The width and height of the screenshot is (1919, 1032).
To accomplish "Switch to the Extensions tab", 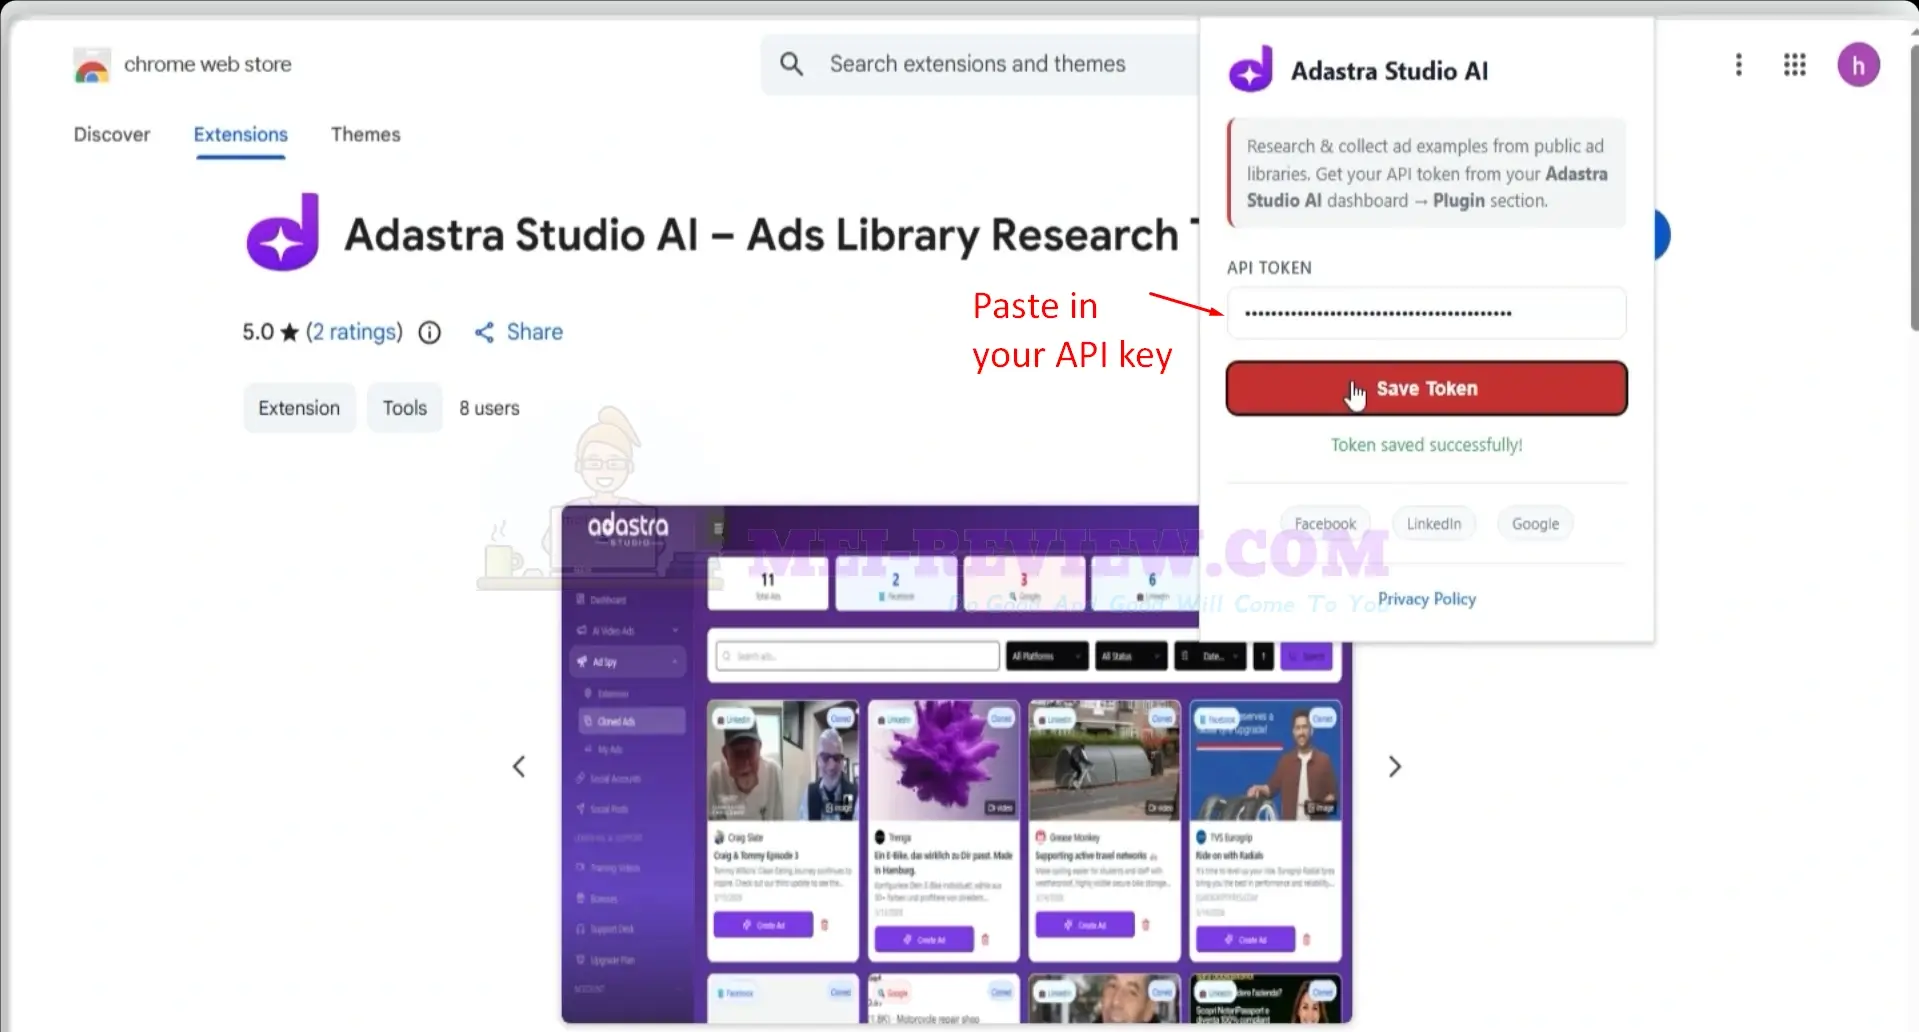I will [241, 134].
